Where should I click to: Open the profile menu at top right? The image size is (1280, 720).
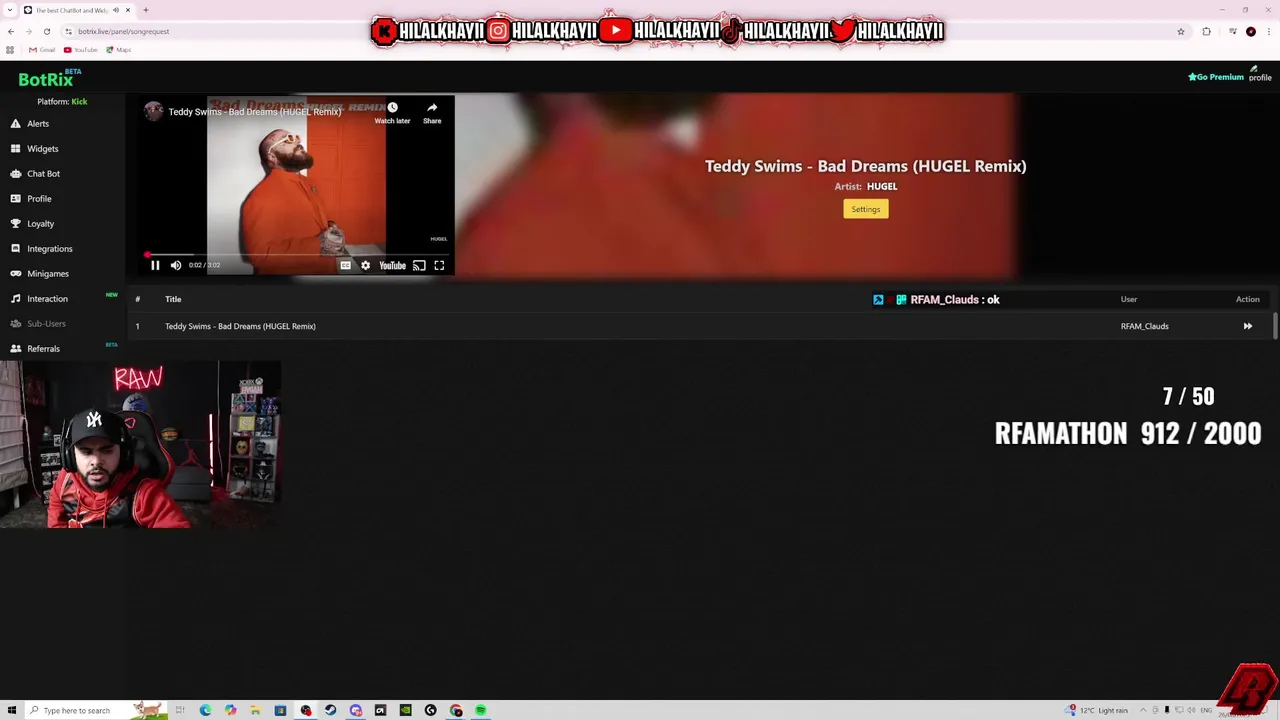coord(1259,74)
